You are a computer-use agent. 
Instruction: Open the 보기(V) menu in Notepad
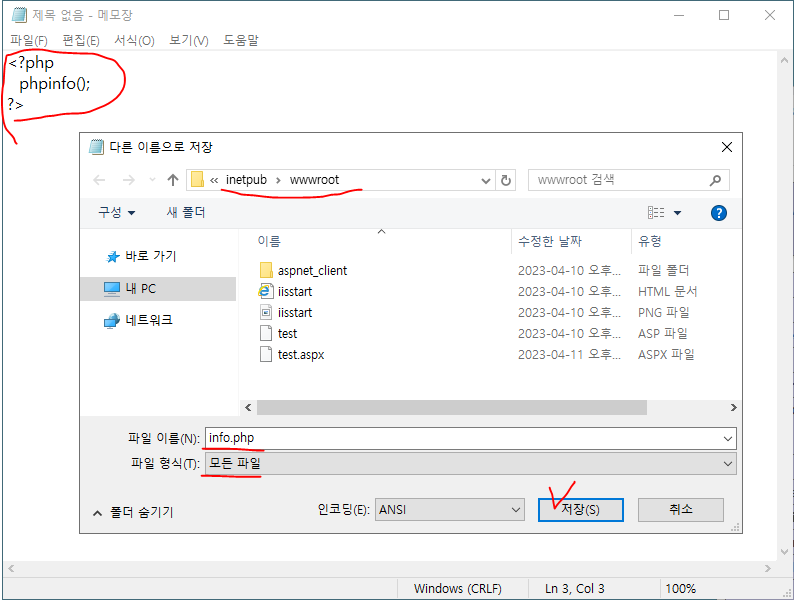click(x=188, y=41)
